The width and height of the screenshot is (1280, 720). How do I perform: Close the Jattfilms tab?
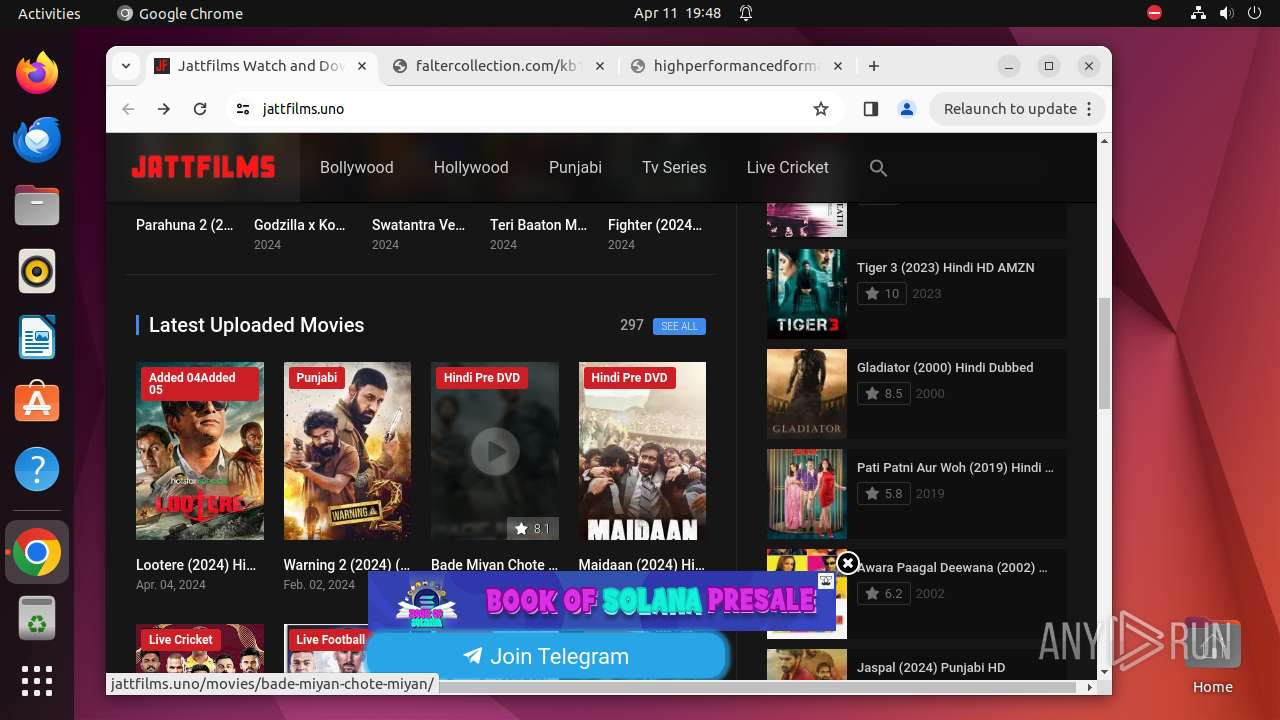362,66
